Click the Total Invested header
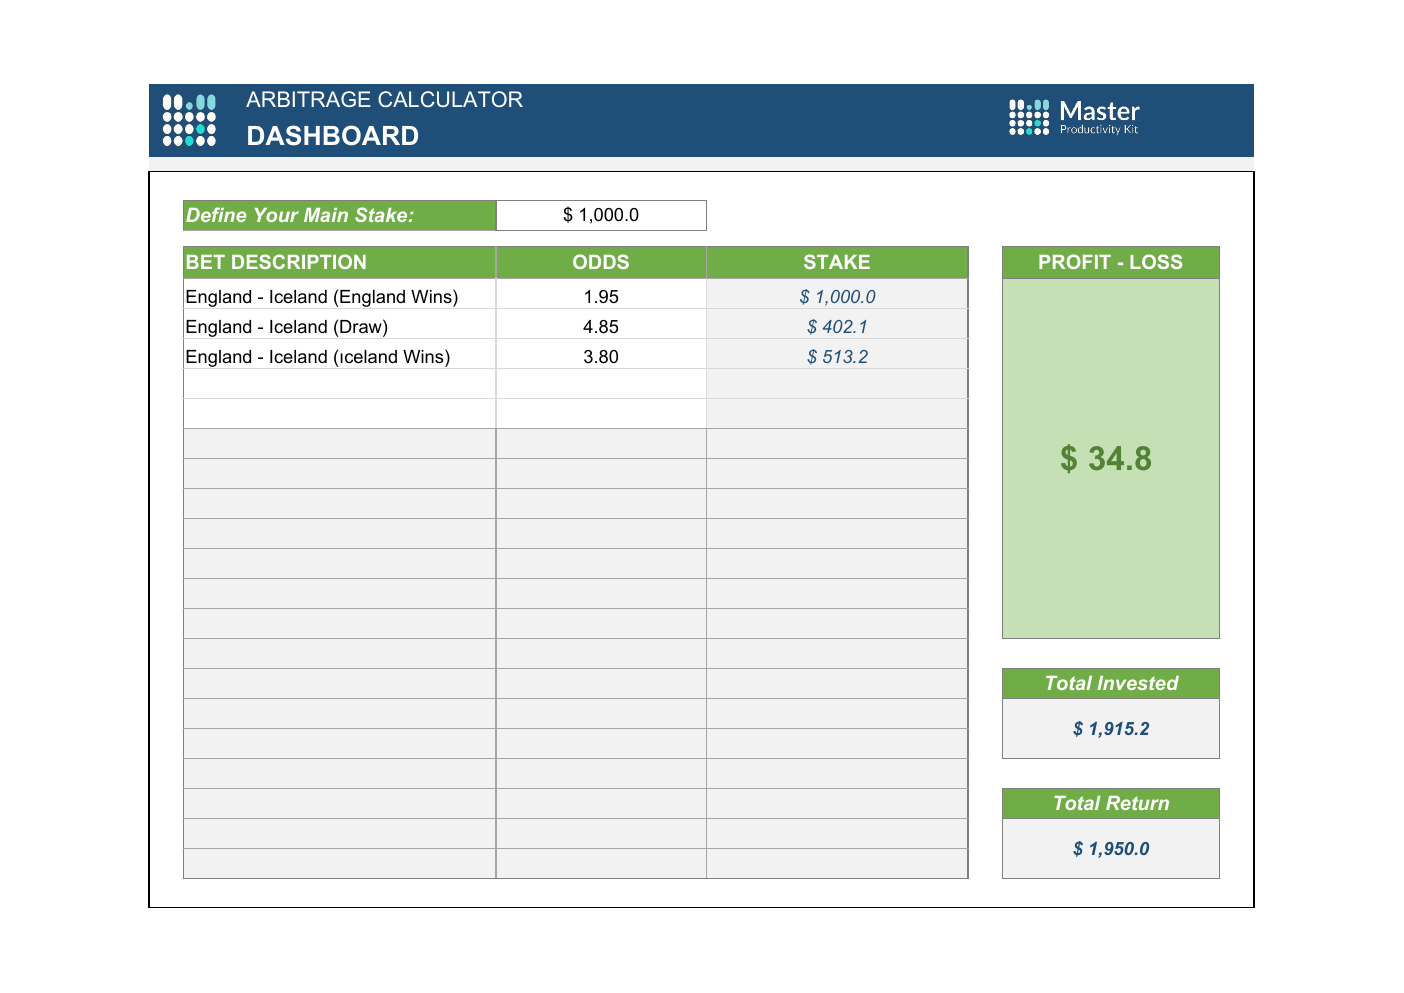Viewport: 1404px width, 993px height. pos(1111,684)
